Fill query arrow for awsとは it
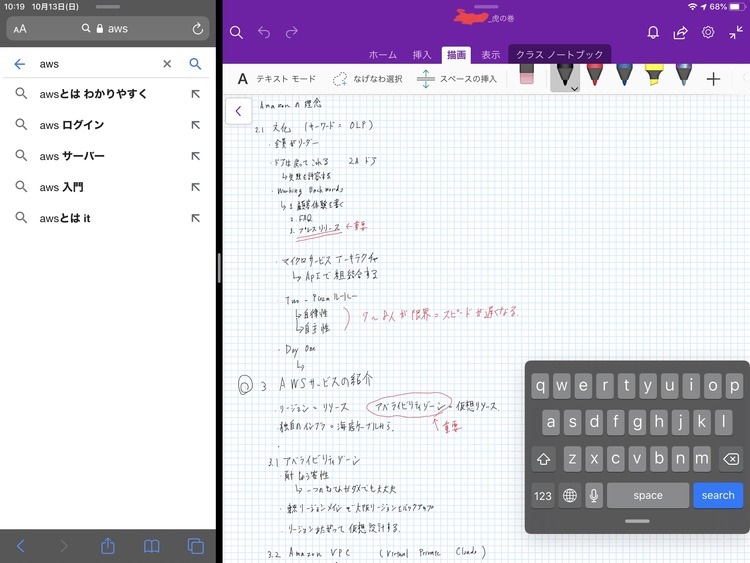Screen dimensions: 750x563 pyautogui.click(x=196, y=218)
